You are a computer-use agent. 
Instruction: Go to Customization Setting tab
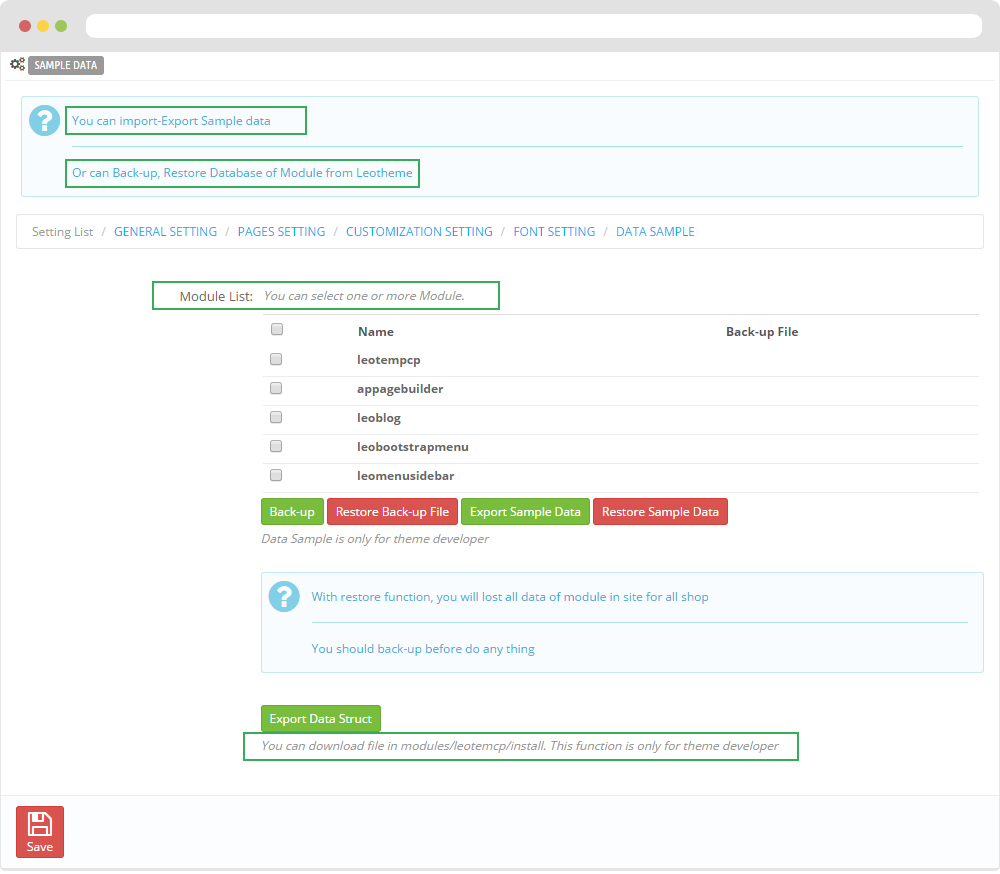(x=419, y=232)
